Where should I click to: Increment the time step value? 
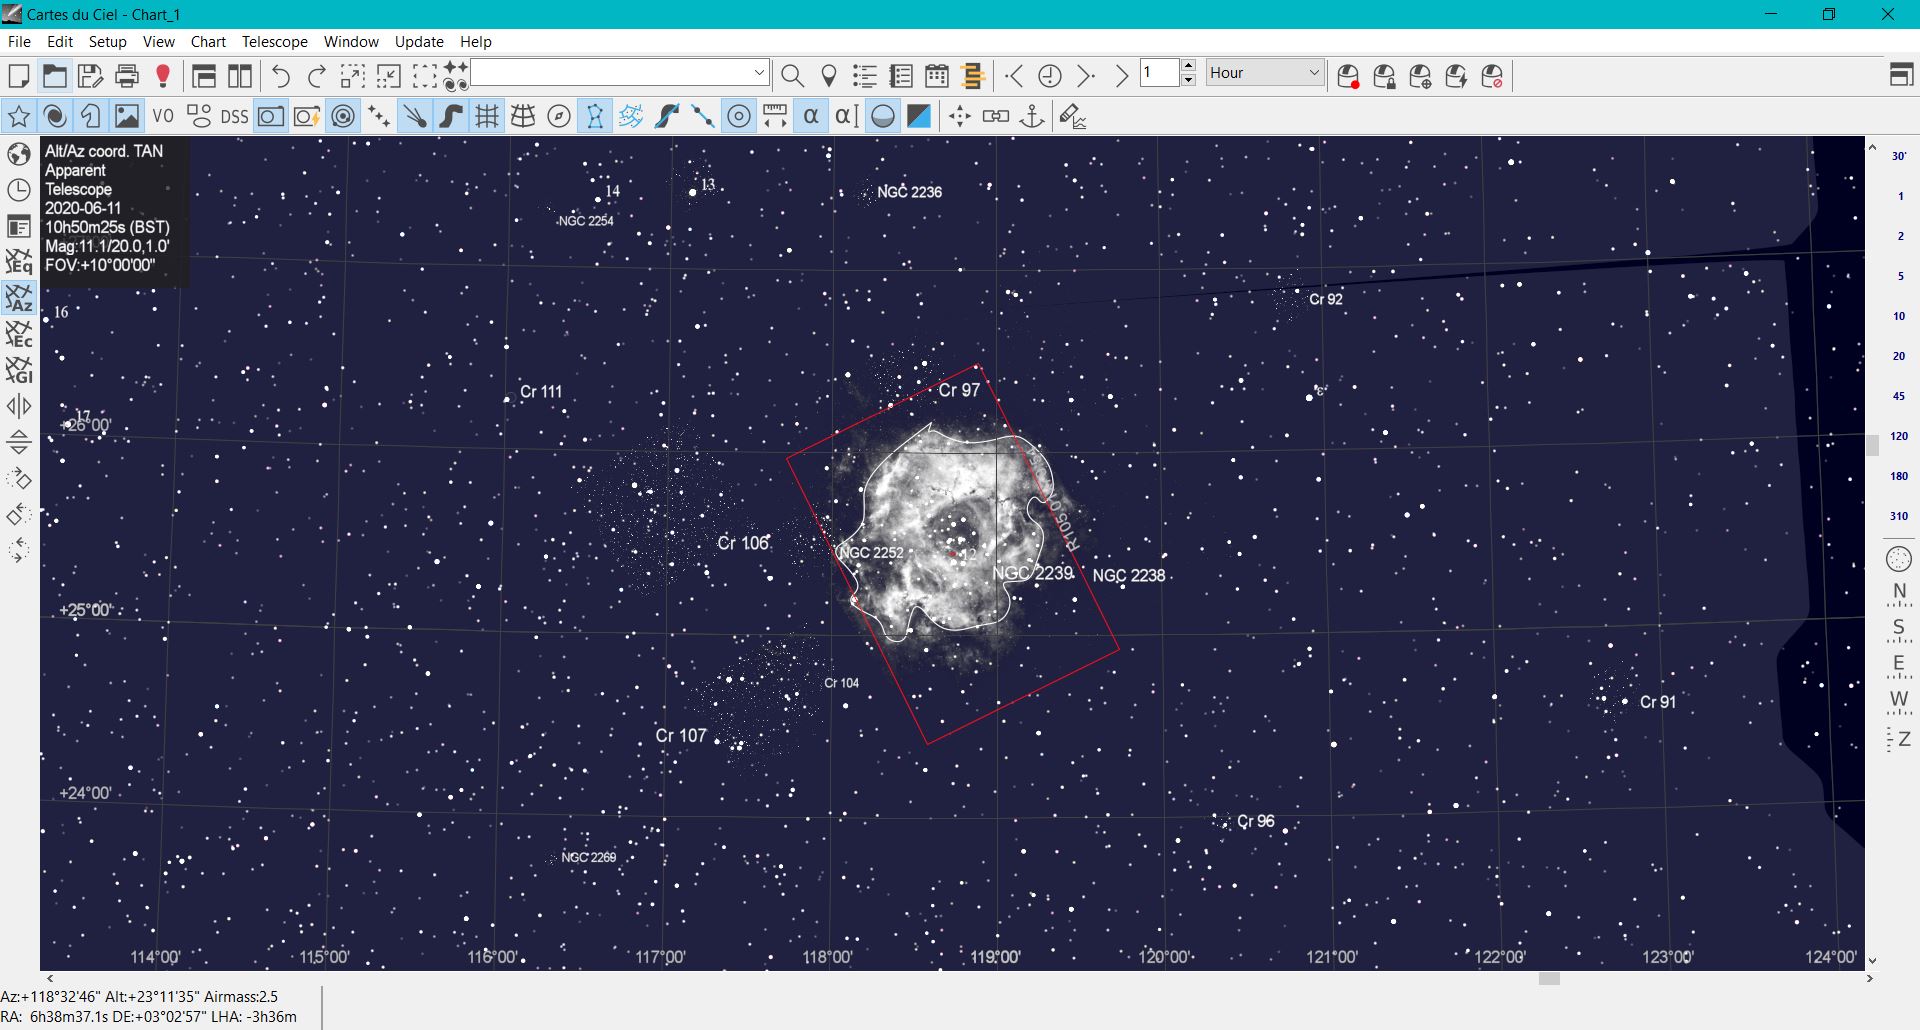click(x=1188, y=66)
